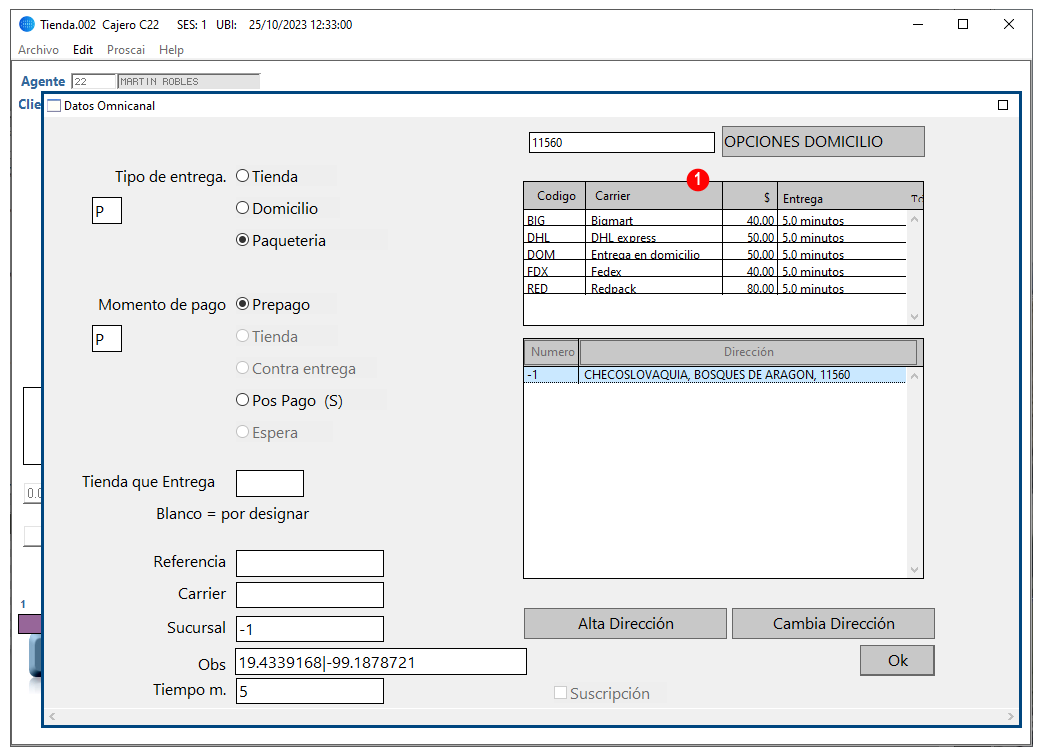Choose the Pos Pago (S) option

[243, 401]
